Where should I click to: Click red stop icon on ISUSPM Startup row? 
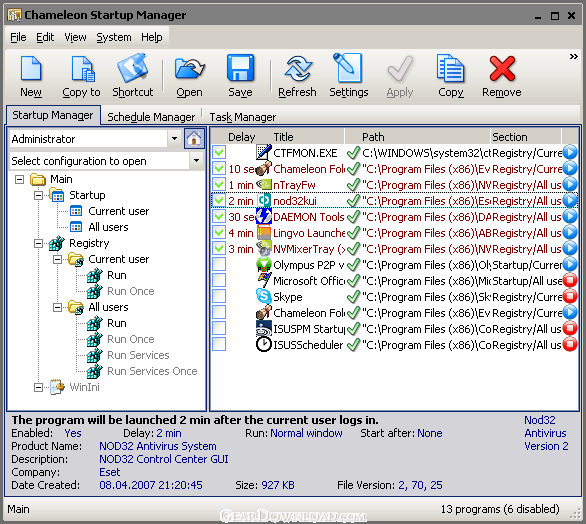click(570, 328)
